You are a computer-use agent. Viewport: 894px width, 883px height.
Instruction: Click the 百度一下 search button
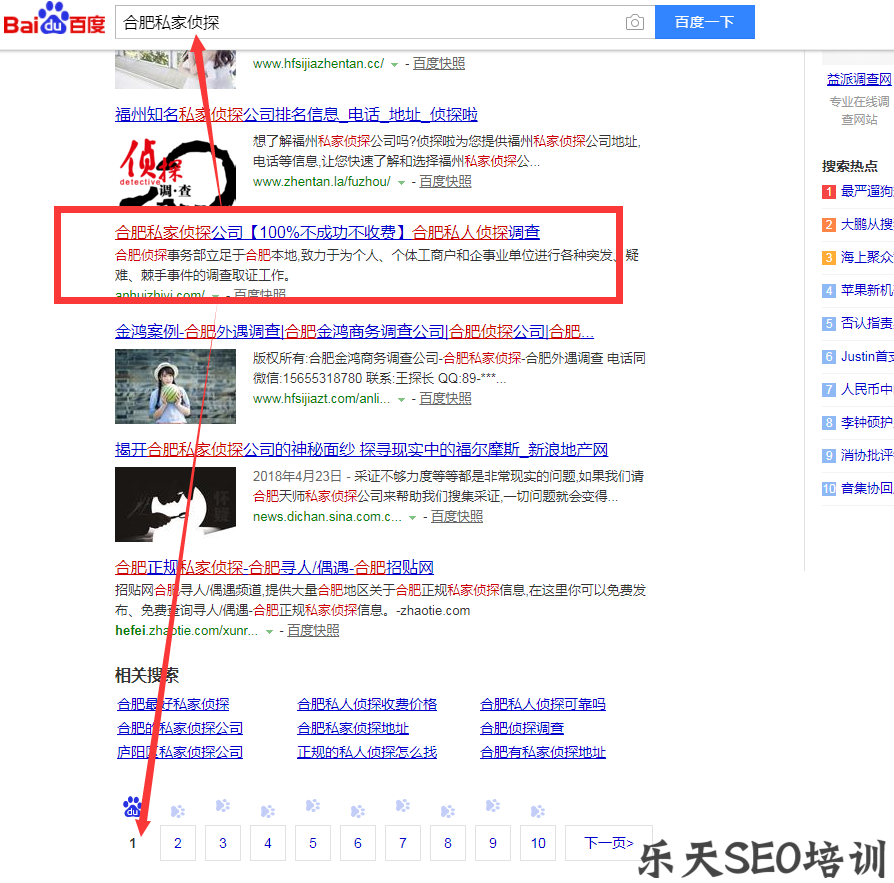click(704, 21)
